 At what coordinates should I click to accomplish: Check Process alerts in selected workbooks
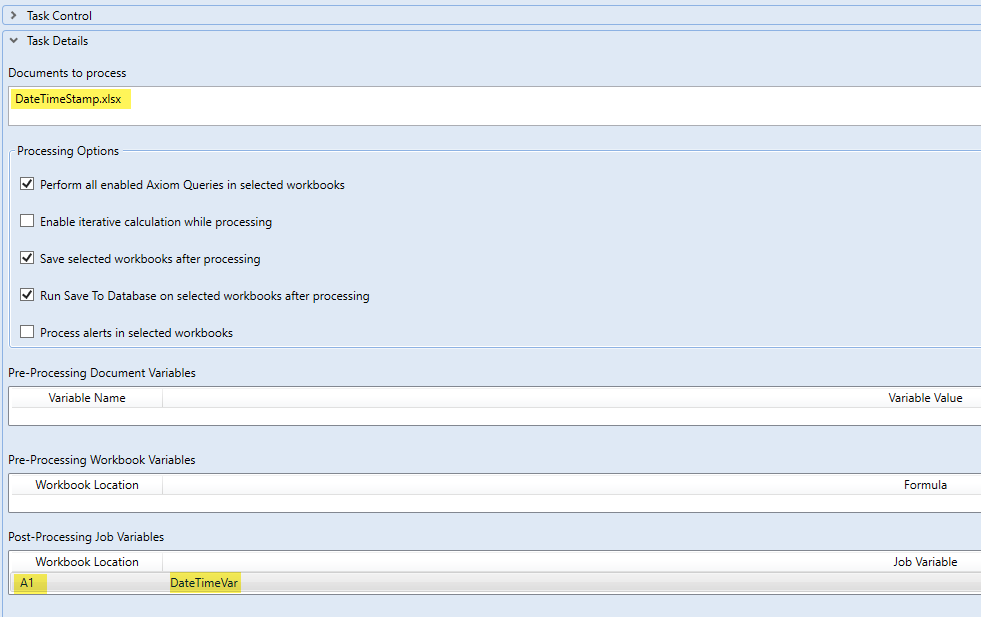pyautogui.click(x=27, y=333)
